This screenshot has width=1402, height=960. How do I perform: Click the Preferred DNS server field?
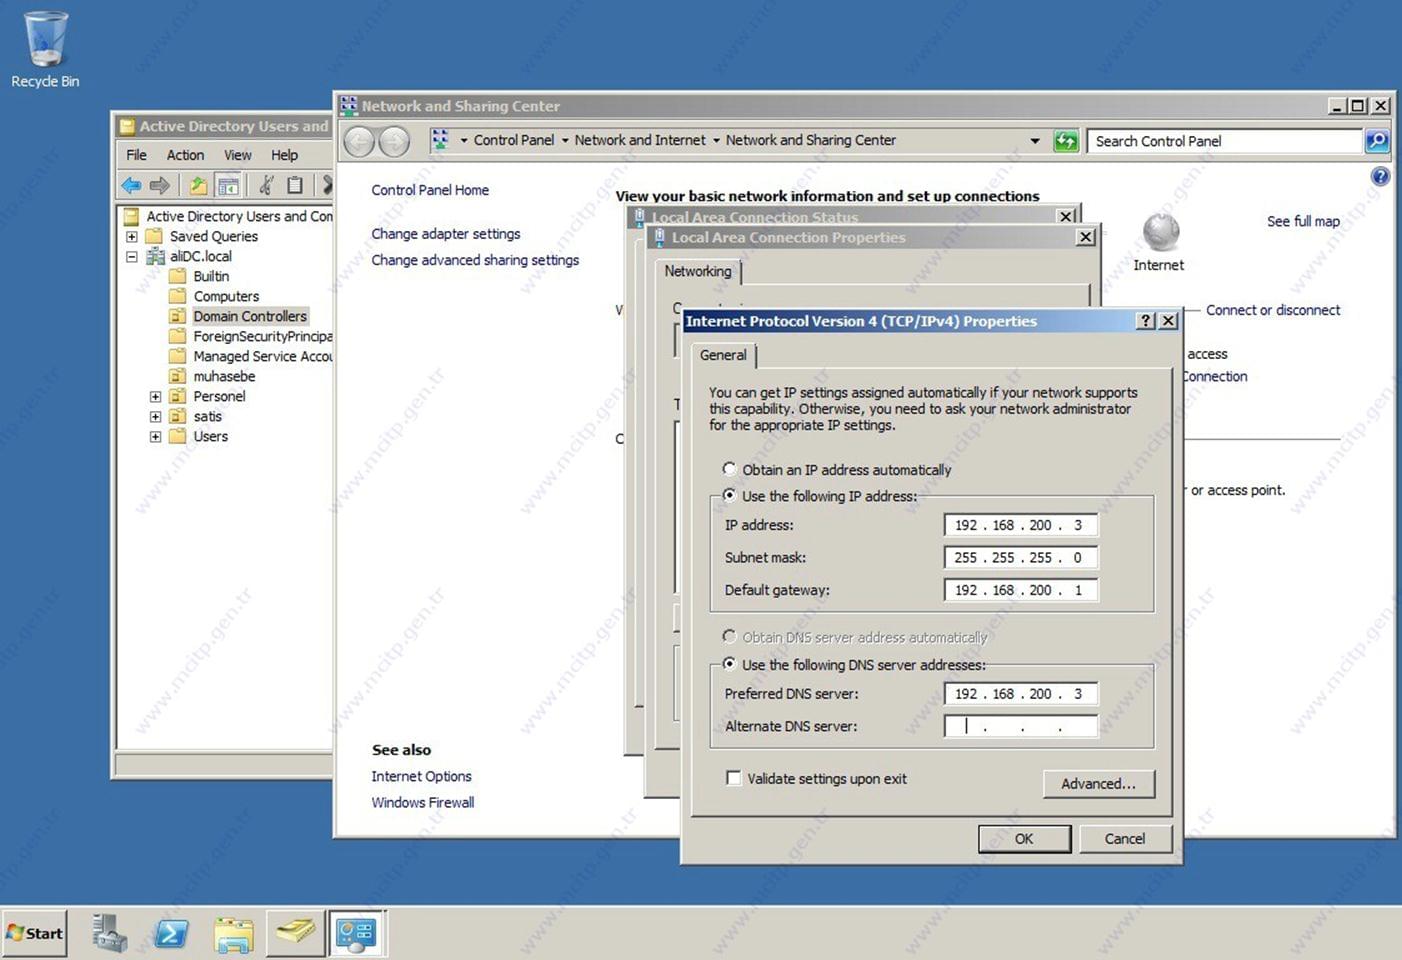click(1021, 694)
